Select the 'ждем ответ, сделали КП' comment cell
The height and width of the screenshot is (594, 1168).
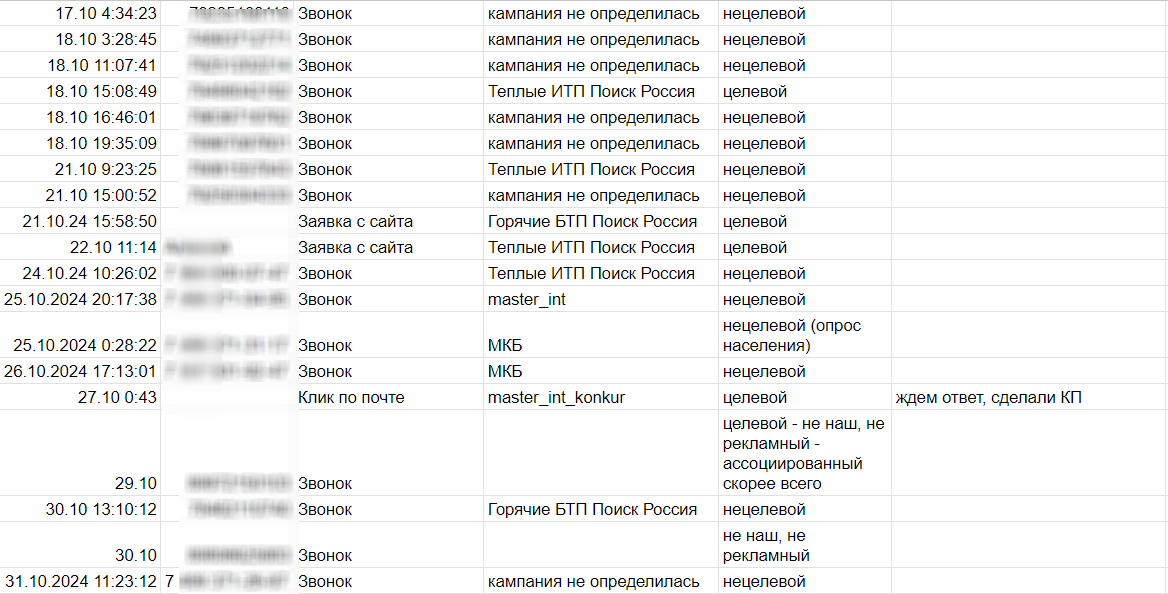(x=988, y=398)
